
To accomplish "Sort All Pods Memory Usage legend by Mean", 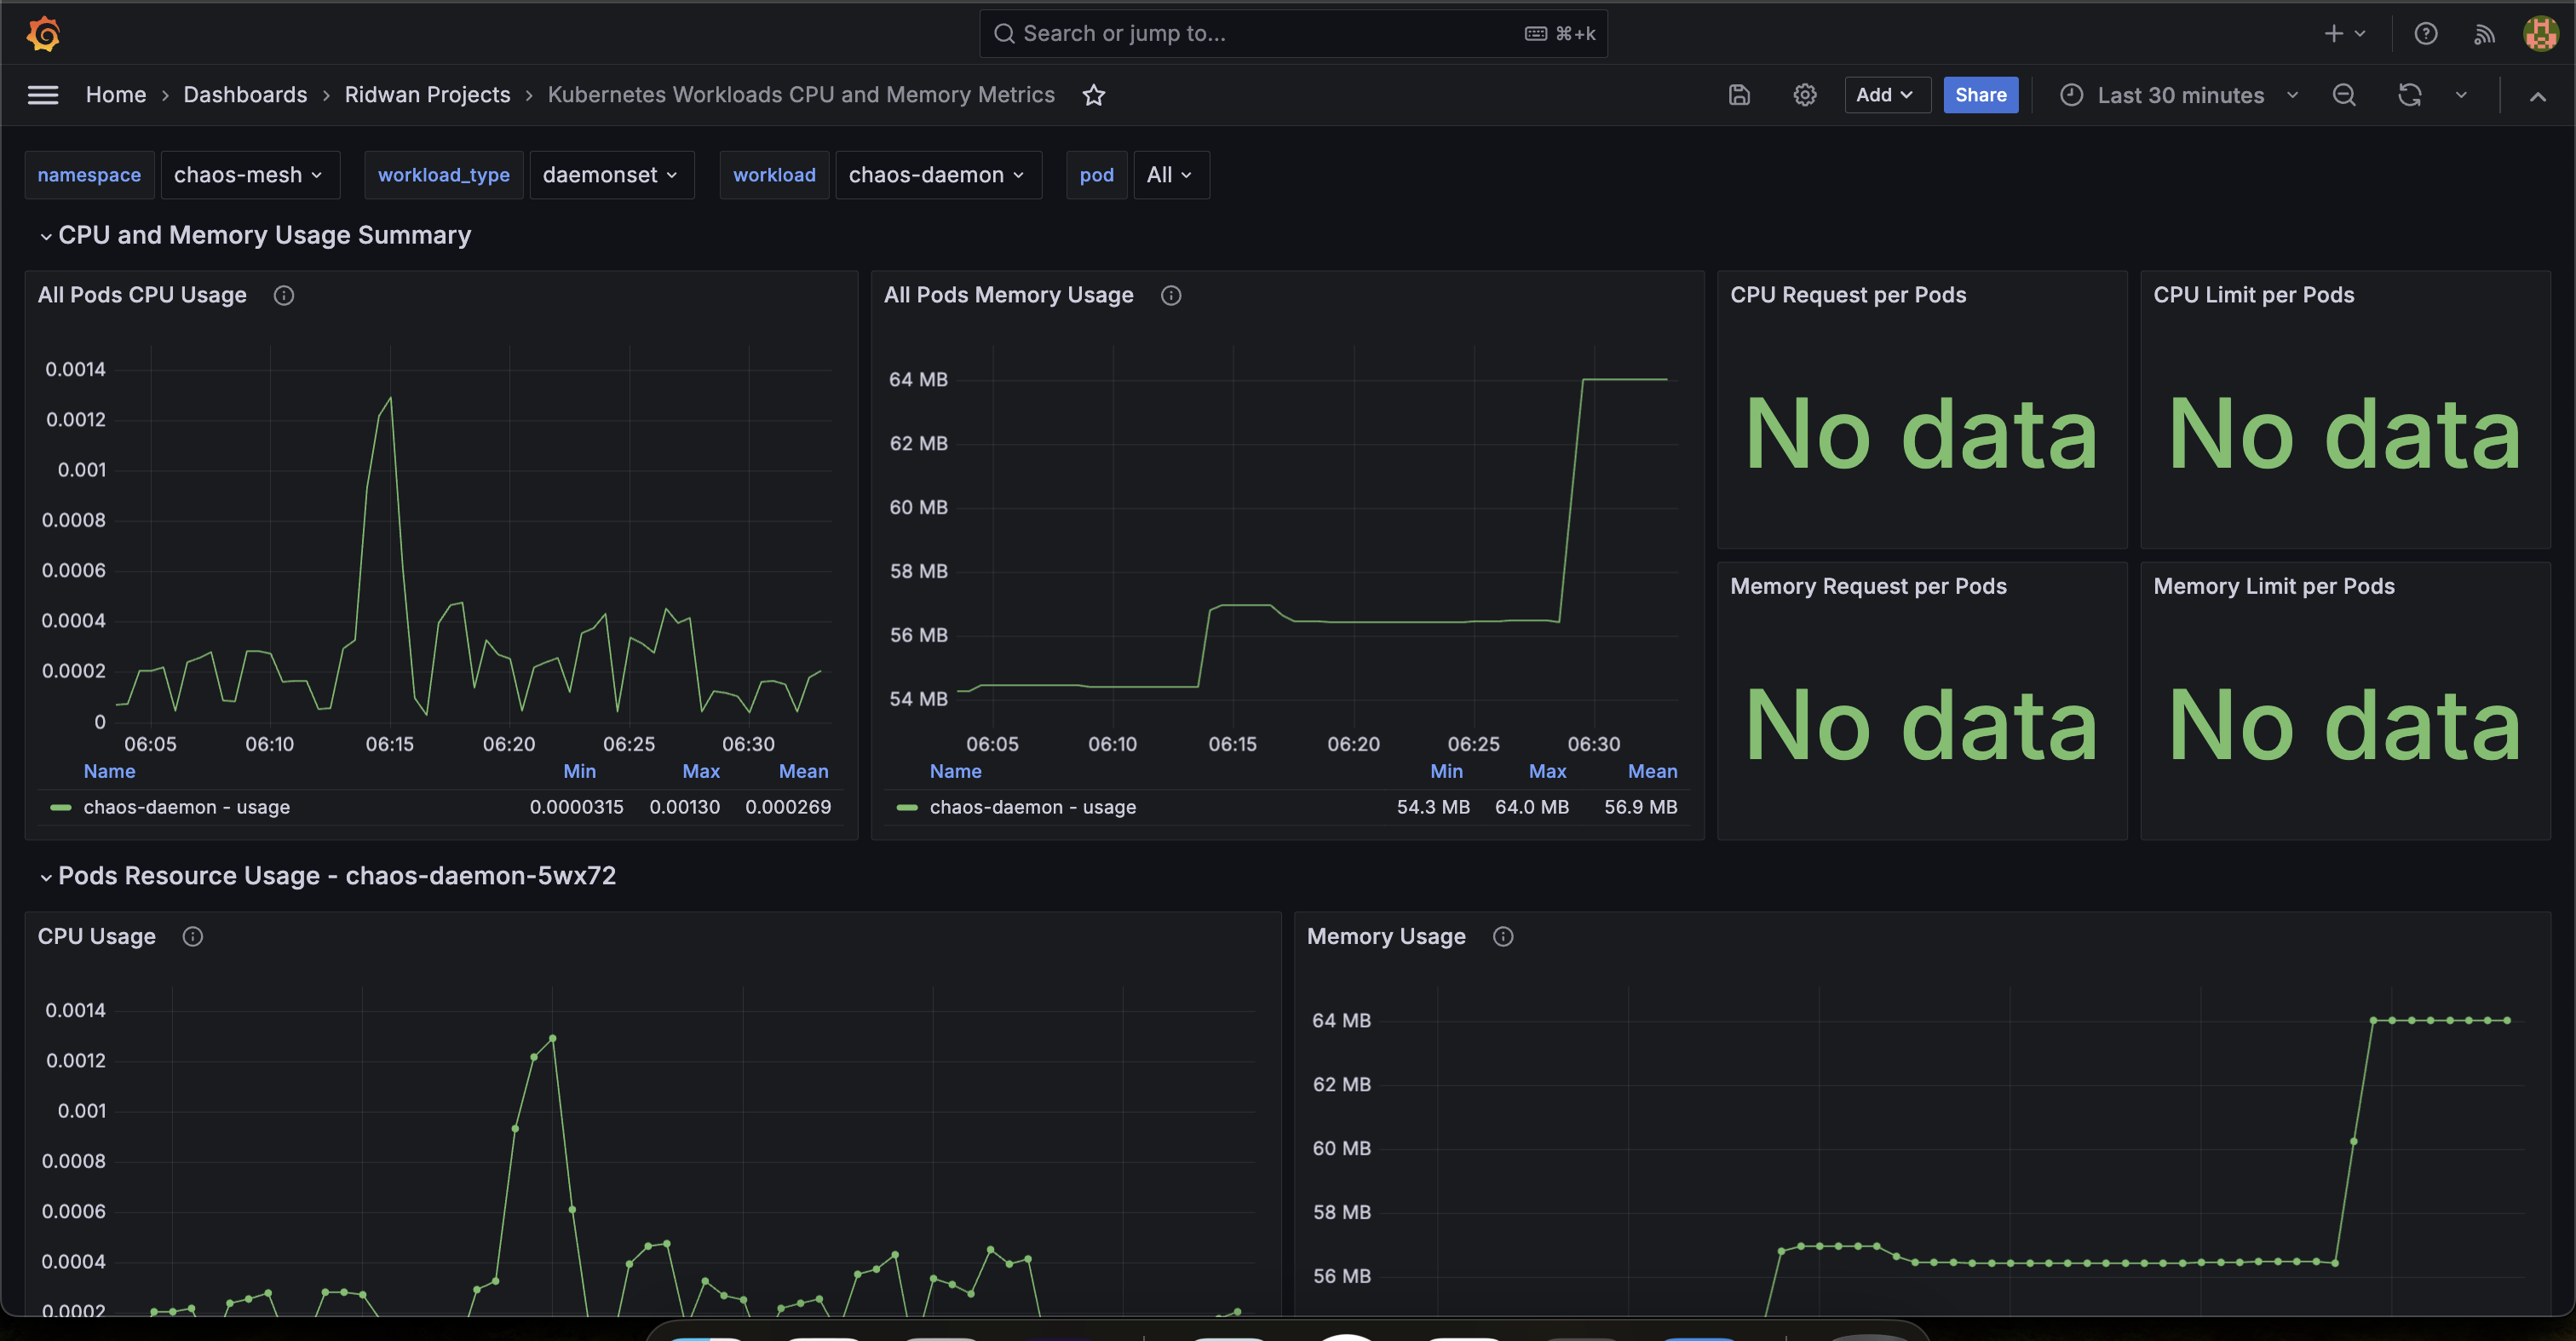I will tap(1653, 771).
